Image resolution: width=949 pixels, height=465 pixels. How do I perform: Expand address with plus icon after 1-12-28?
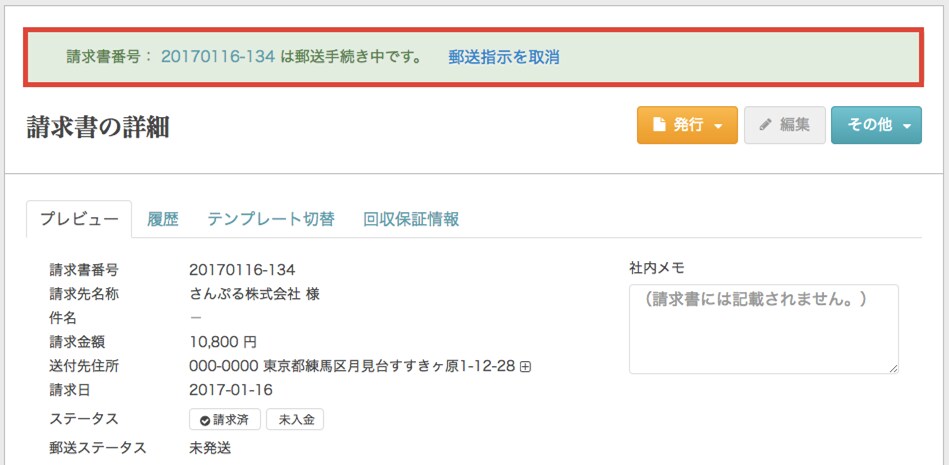tap(525, 366)
